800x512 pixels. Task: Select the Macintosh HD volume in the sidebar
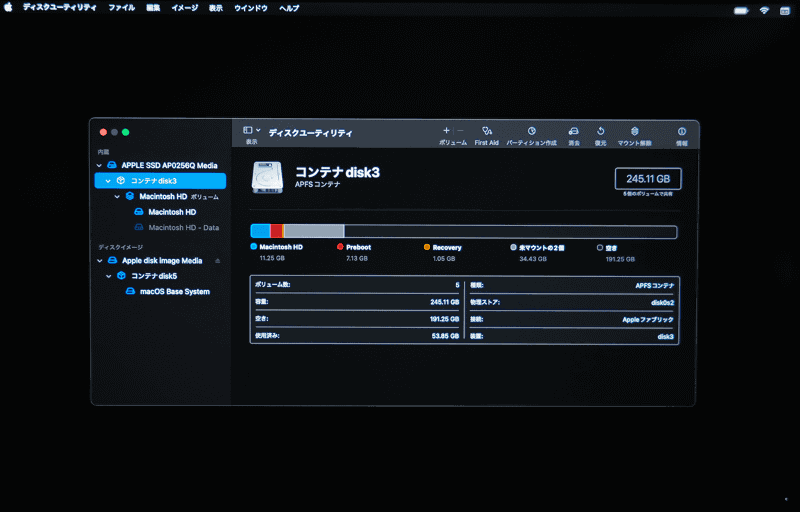point(165,212)
